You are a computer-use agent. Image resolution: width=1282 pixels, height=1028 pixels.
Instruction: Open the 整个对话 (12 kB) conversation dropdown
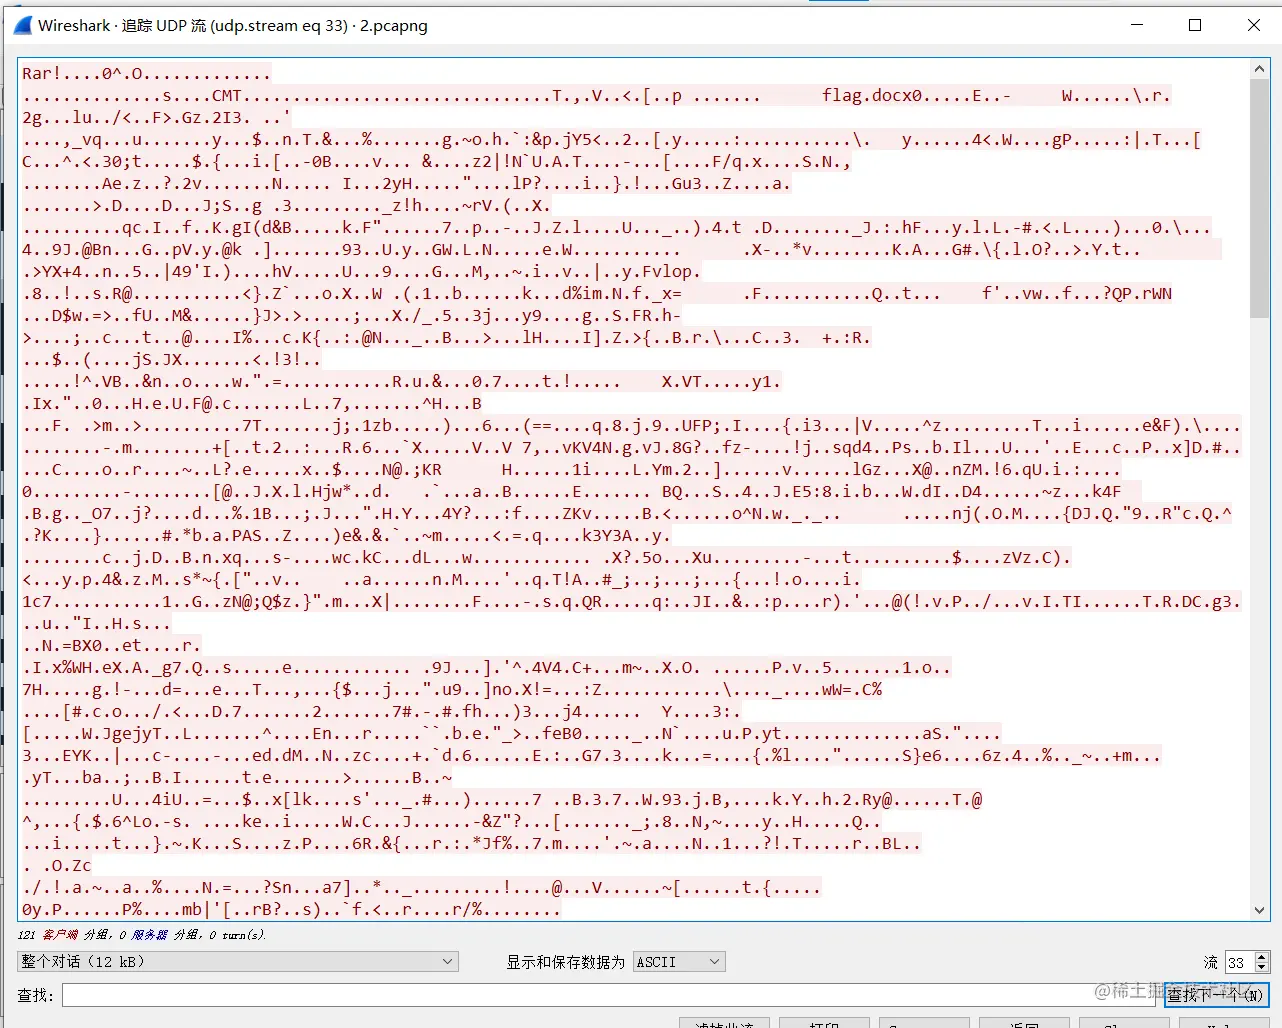[x=238, y=961]
